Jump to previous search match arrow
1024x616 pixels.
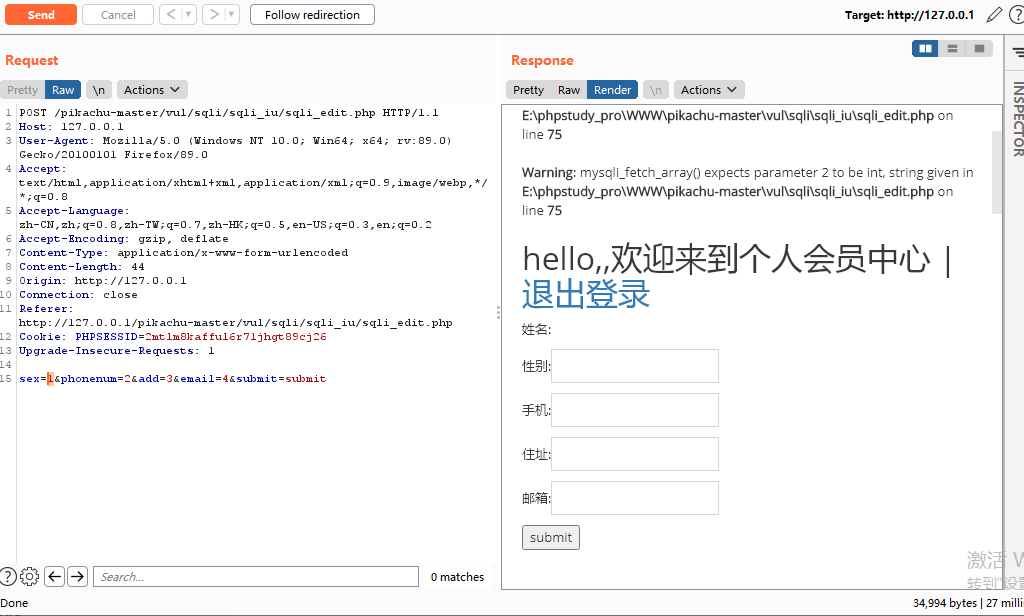55,576
